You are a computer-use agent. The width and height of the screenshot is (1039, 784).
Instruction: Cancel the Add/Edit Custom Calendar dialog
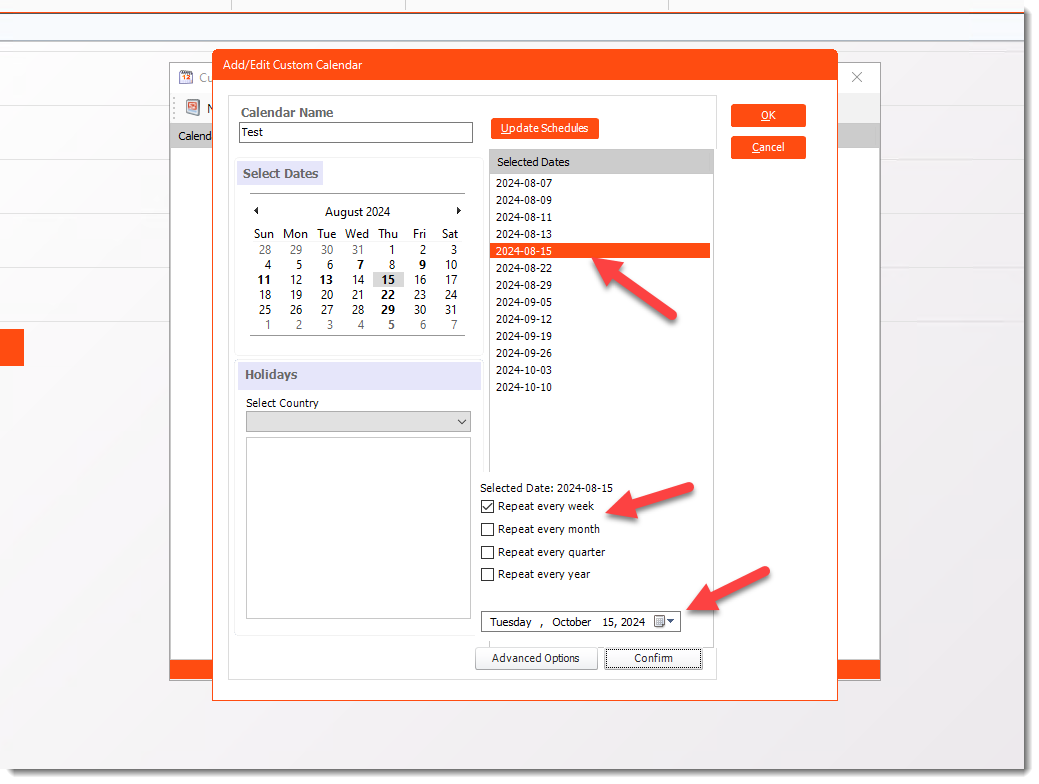tap(767, 147)
